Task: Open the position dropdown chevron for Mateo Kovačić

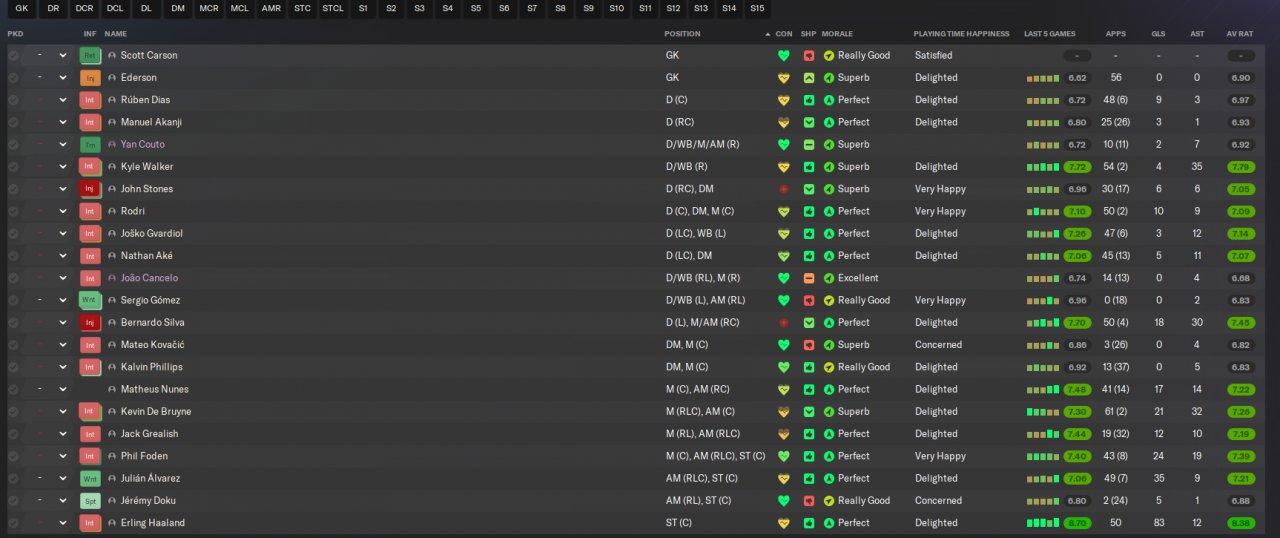Action: (63, 345)
